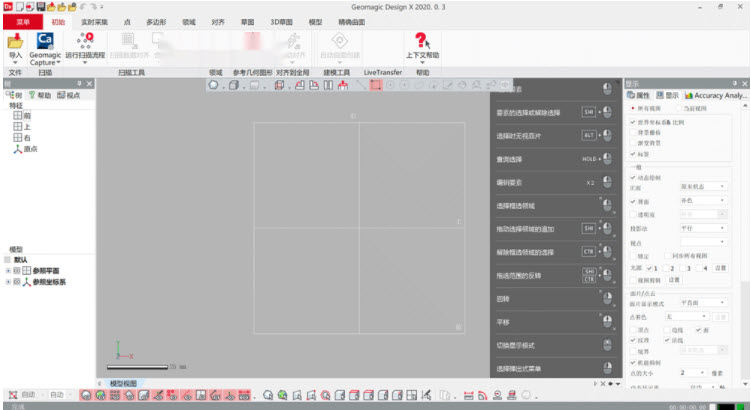
Task: Open 上下文帮助 context help
Action: tap(422, 42)
